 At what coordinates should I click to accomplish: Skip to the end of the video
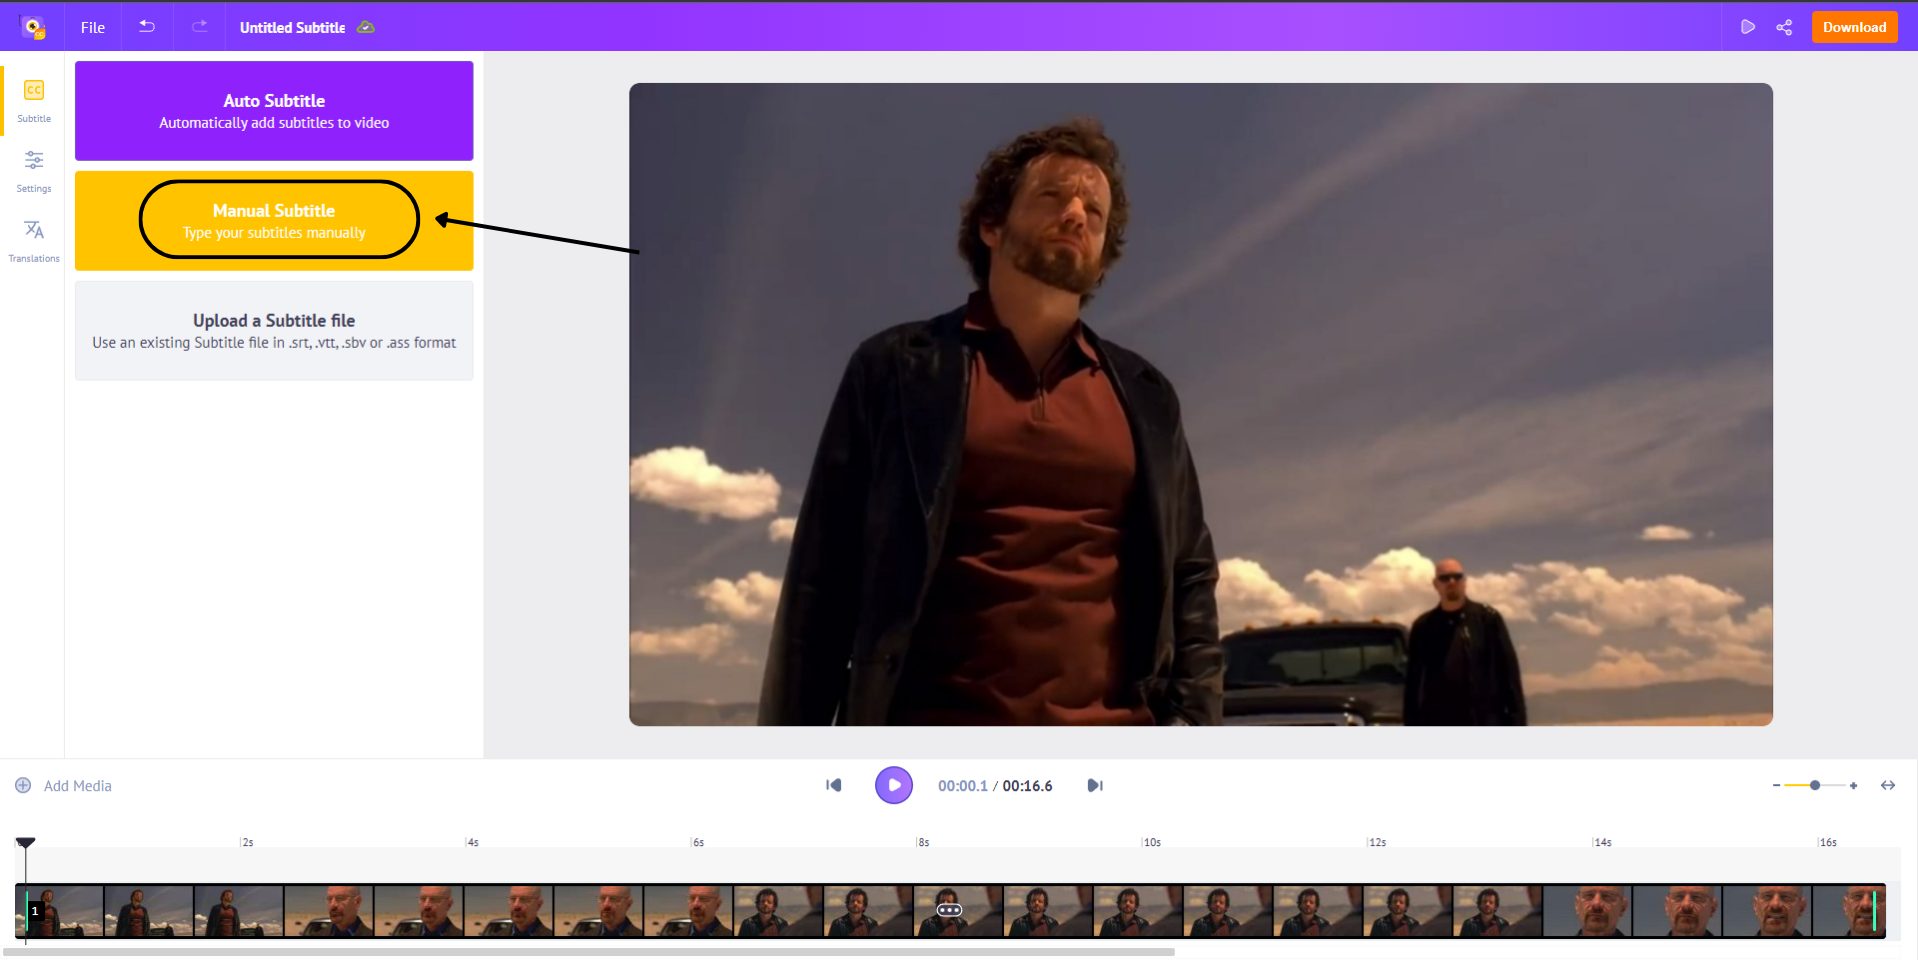coord(1095,786)
